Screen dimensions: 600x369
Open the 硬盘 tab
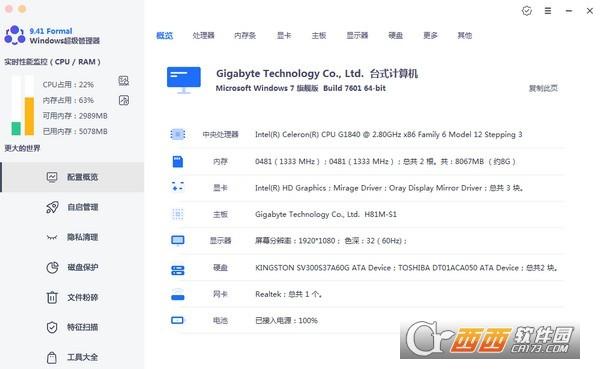click(395, 36)
